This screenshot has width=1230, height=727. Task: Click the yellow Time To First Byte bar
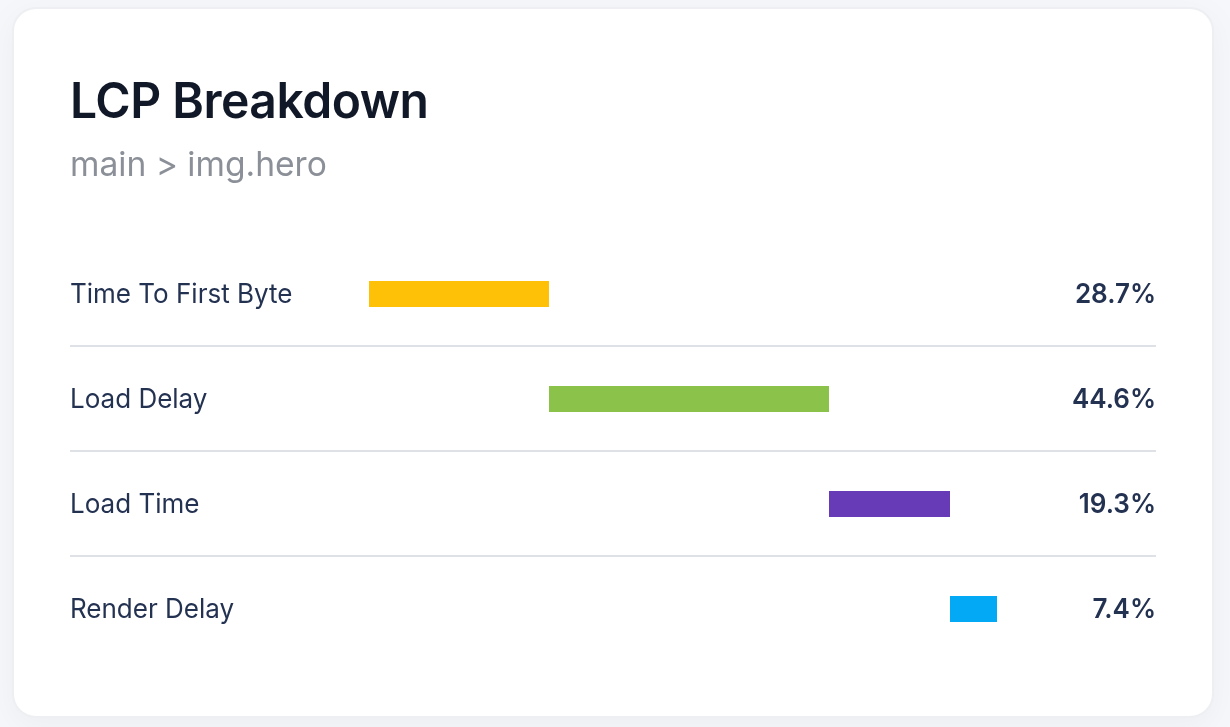[x=458, y=294]
